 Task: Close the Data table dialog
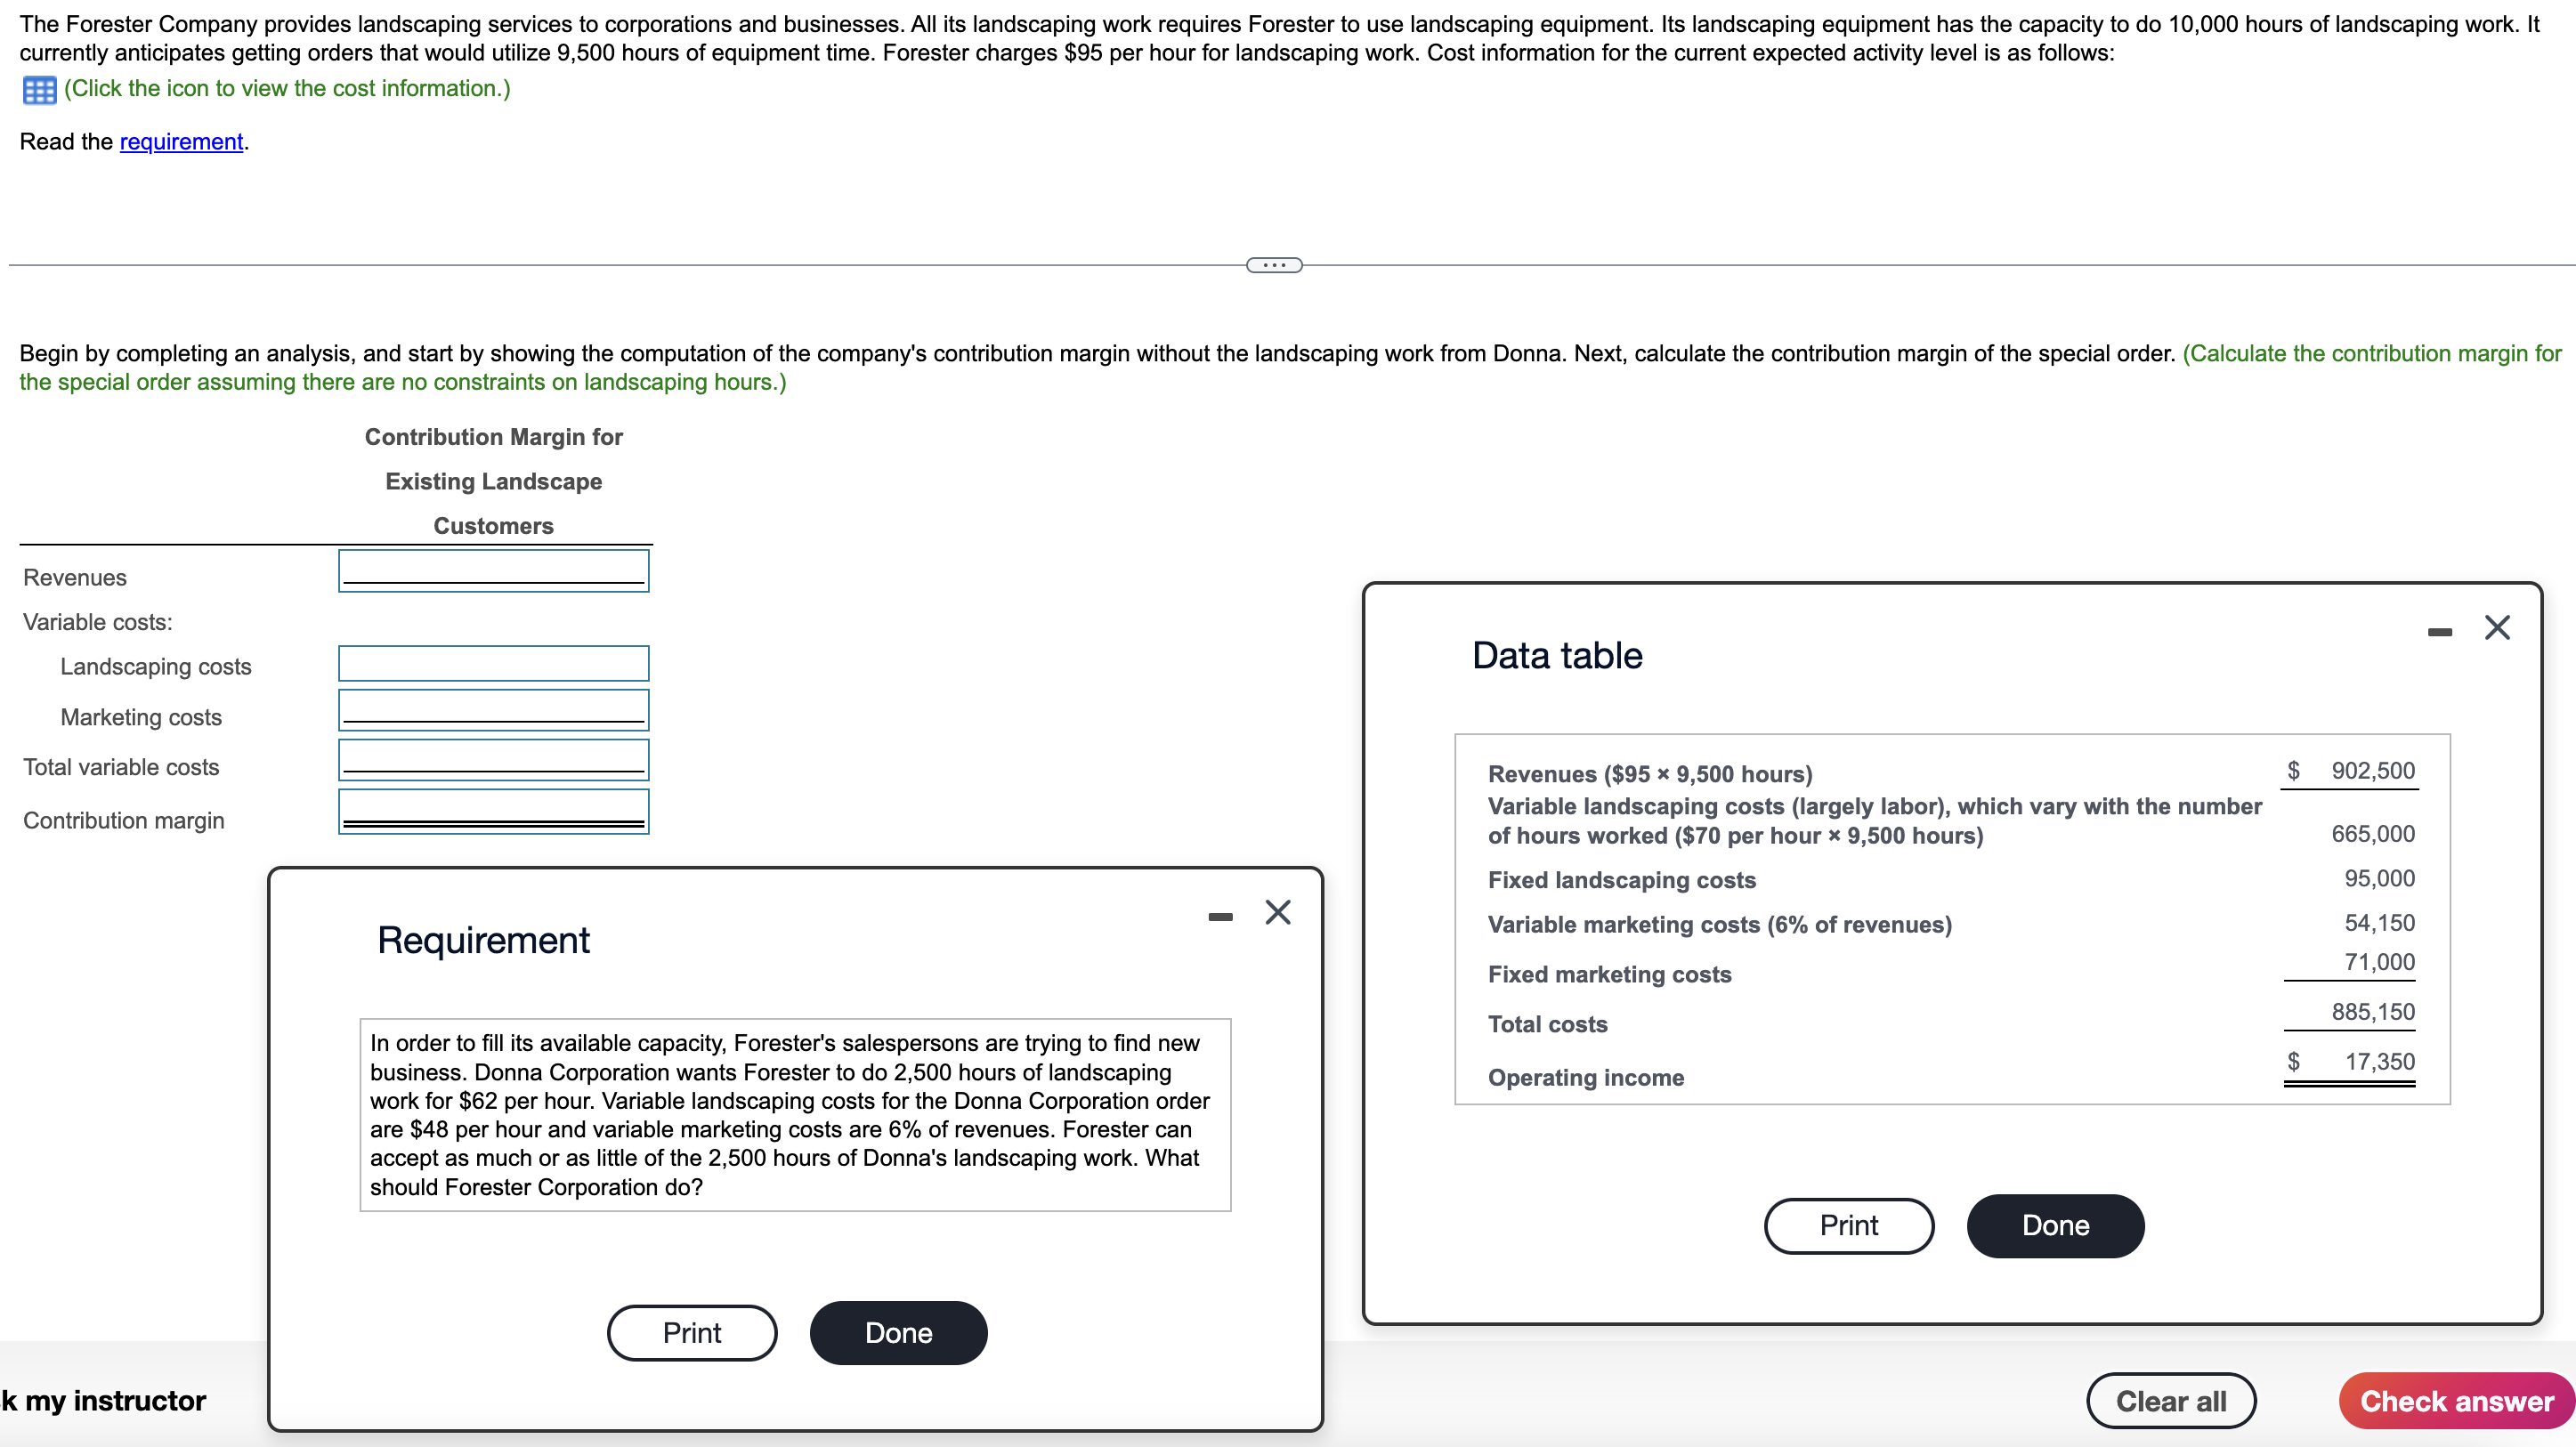coord(2496,628)
